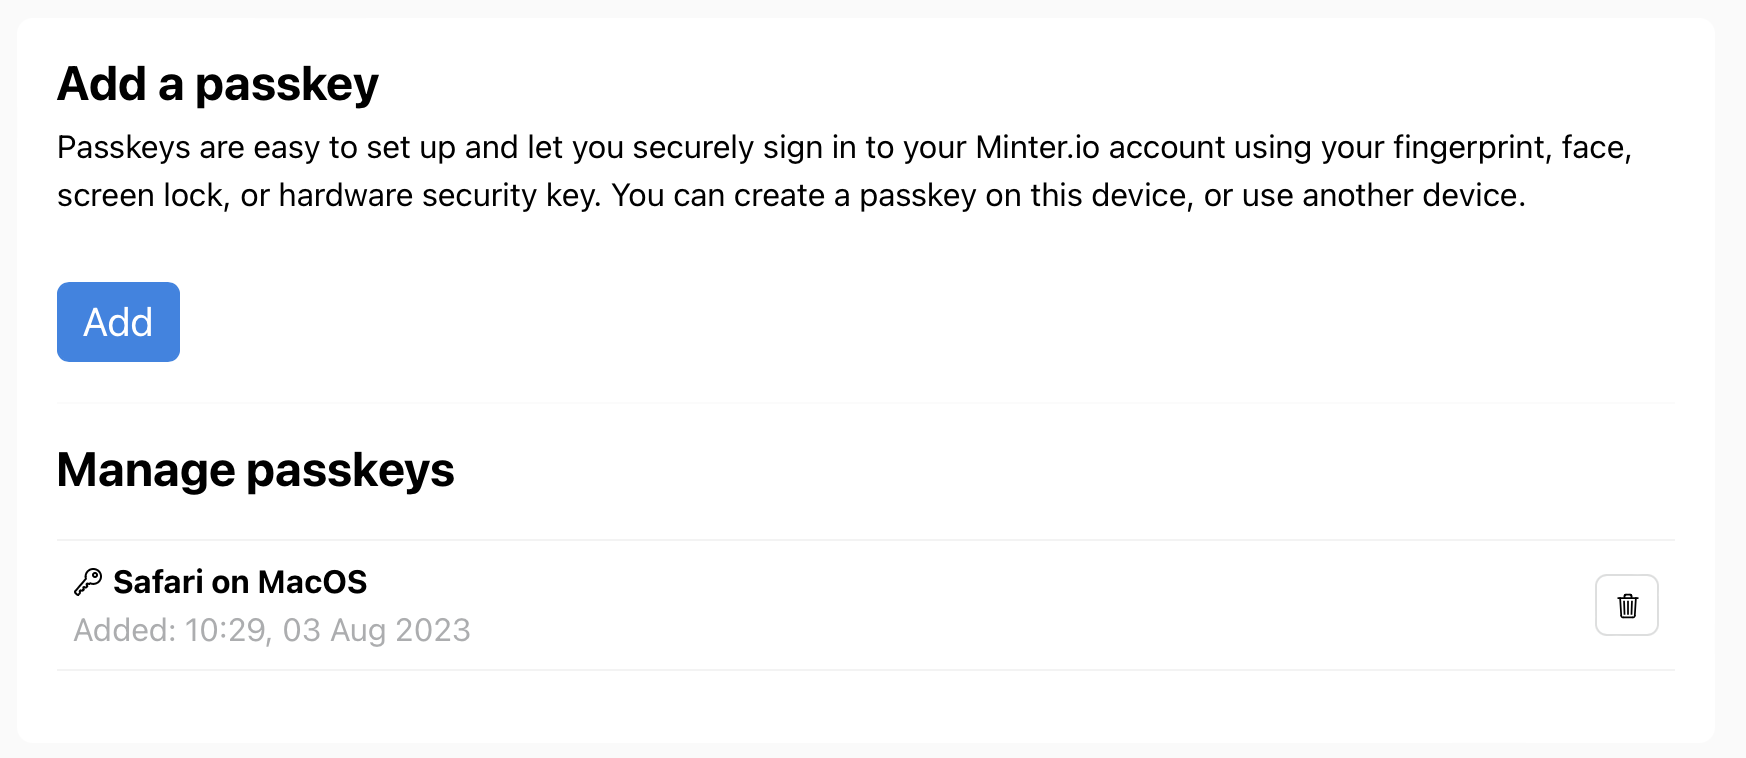Viewport: 1746px width, 758px height.
Task: Delete the Safari on MacOS passkey
Action: (x=1626, y=605)
